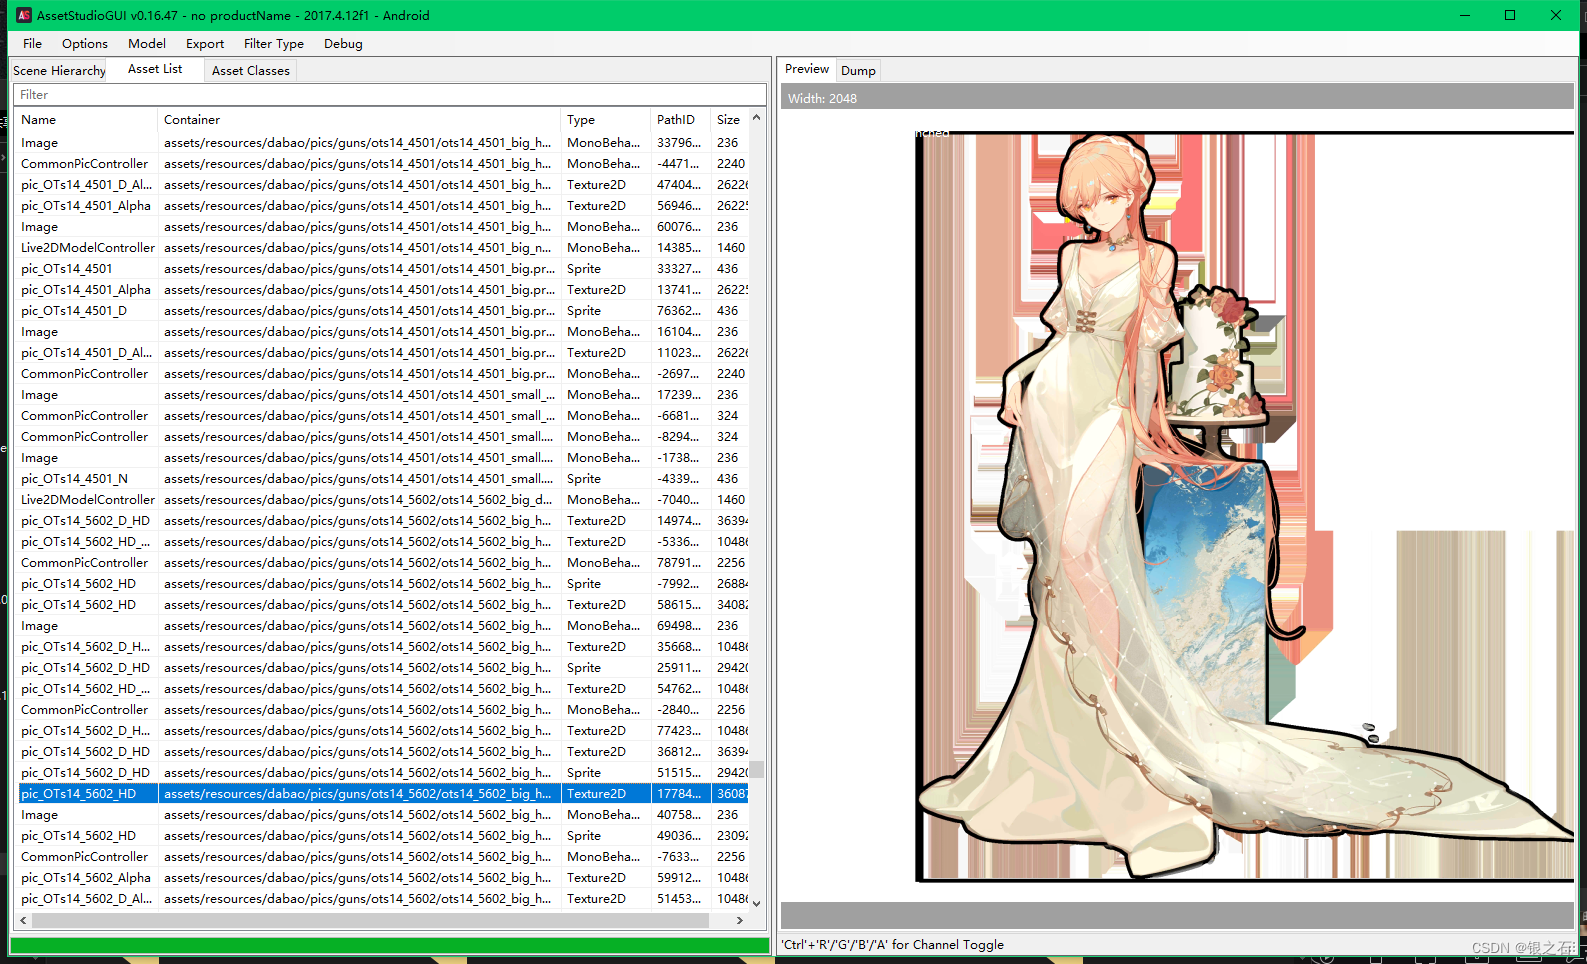
Task: Minimize the AssetStudioGUI window
Action: 1465,15
